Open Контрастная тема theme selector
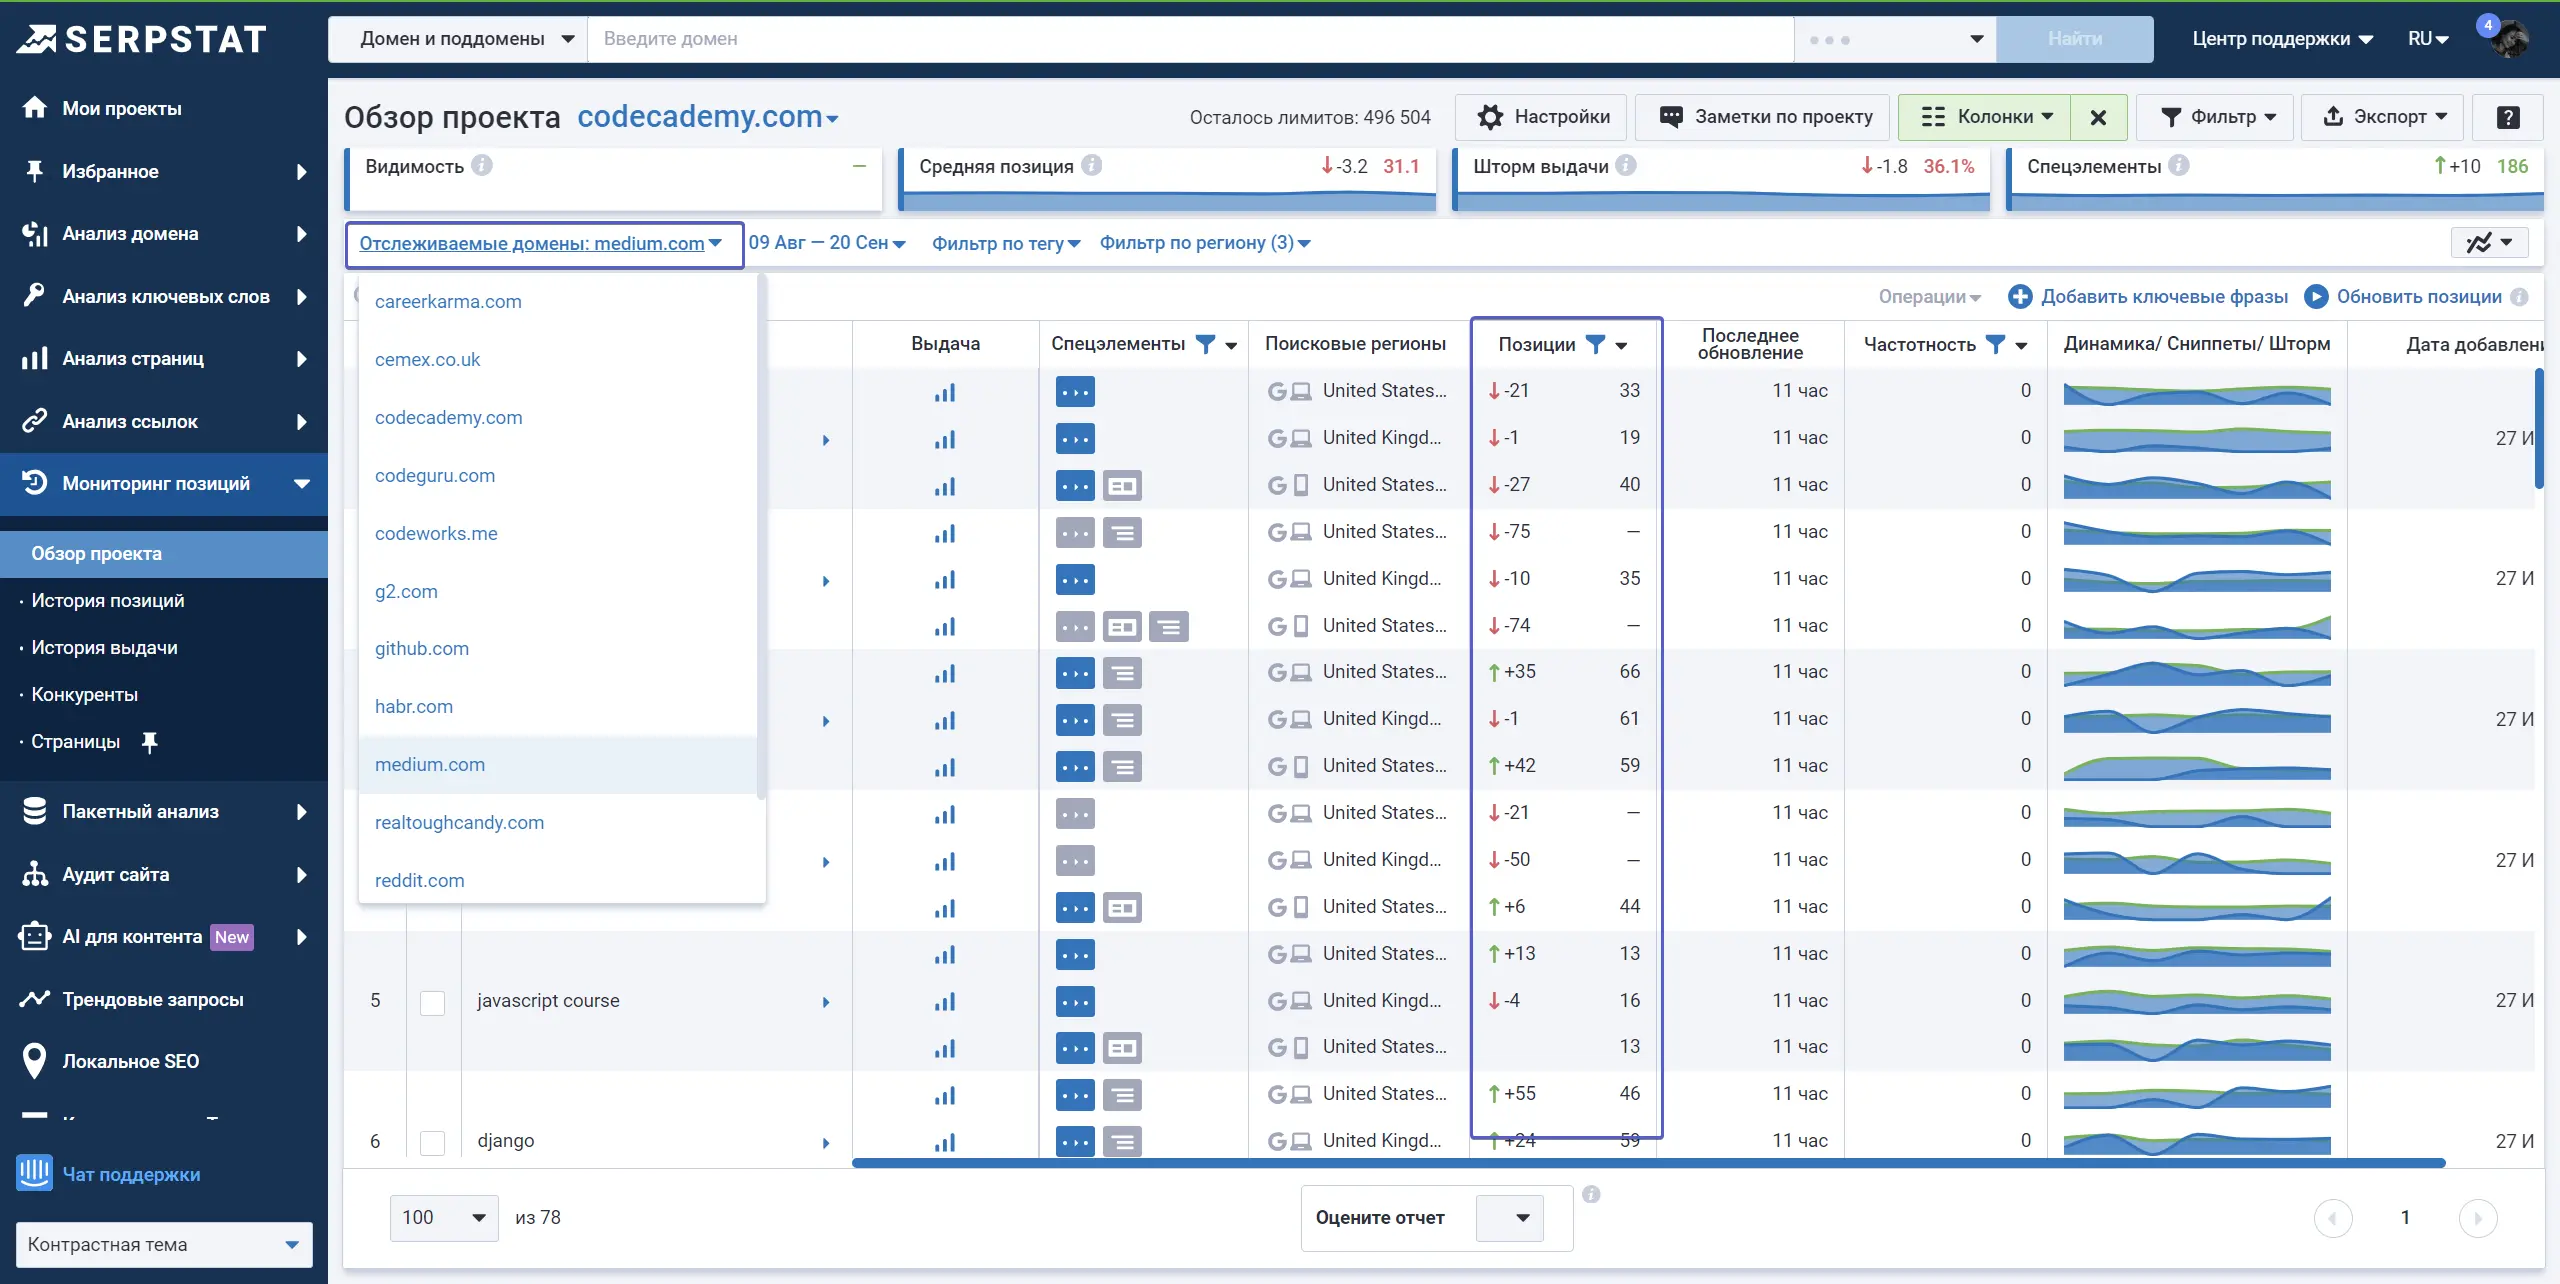 coord(164,1245)
